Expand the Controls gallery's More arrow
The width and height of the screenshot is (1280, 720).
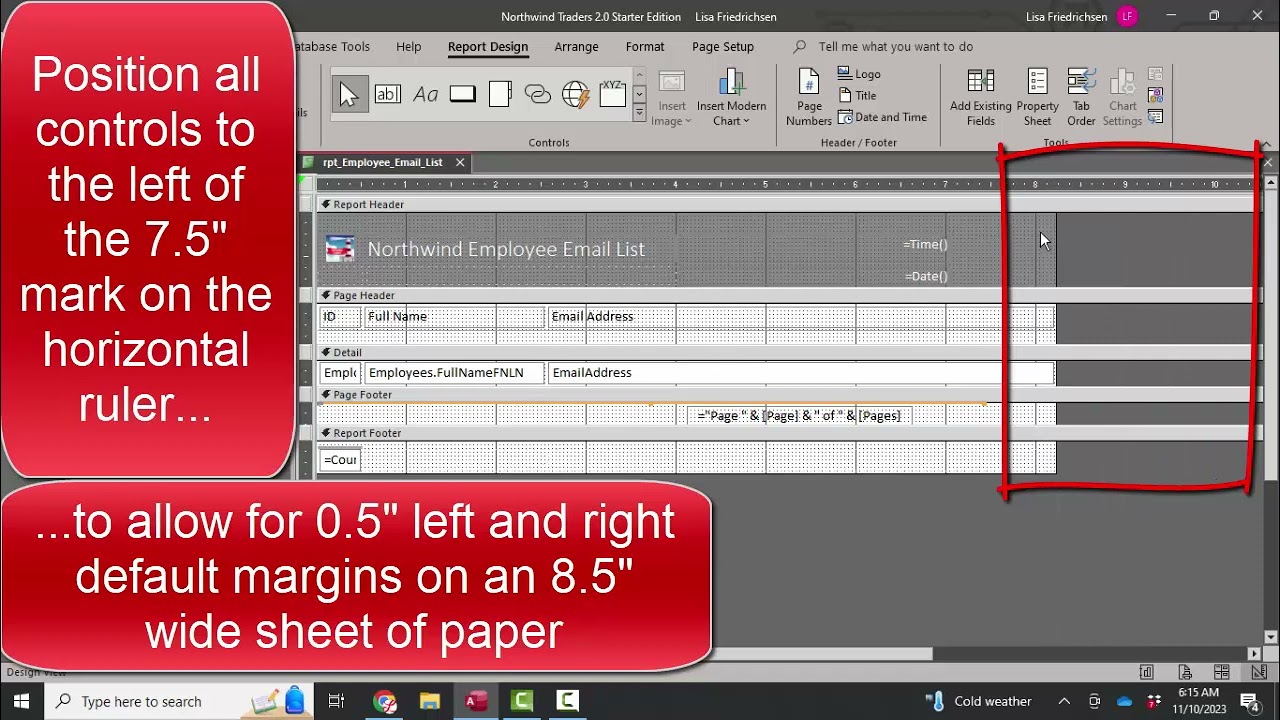pyautogui.click(x=639, y=113)
